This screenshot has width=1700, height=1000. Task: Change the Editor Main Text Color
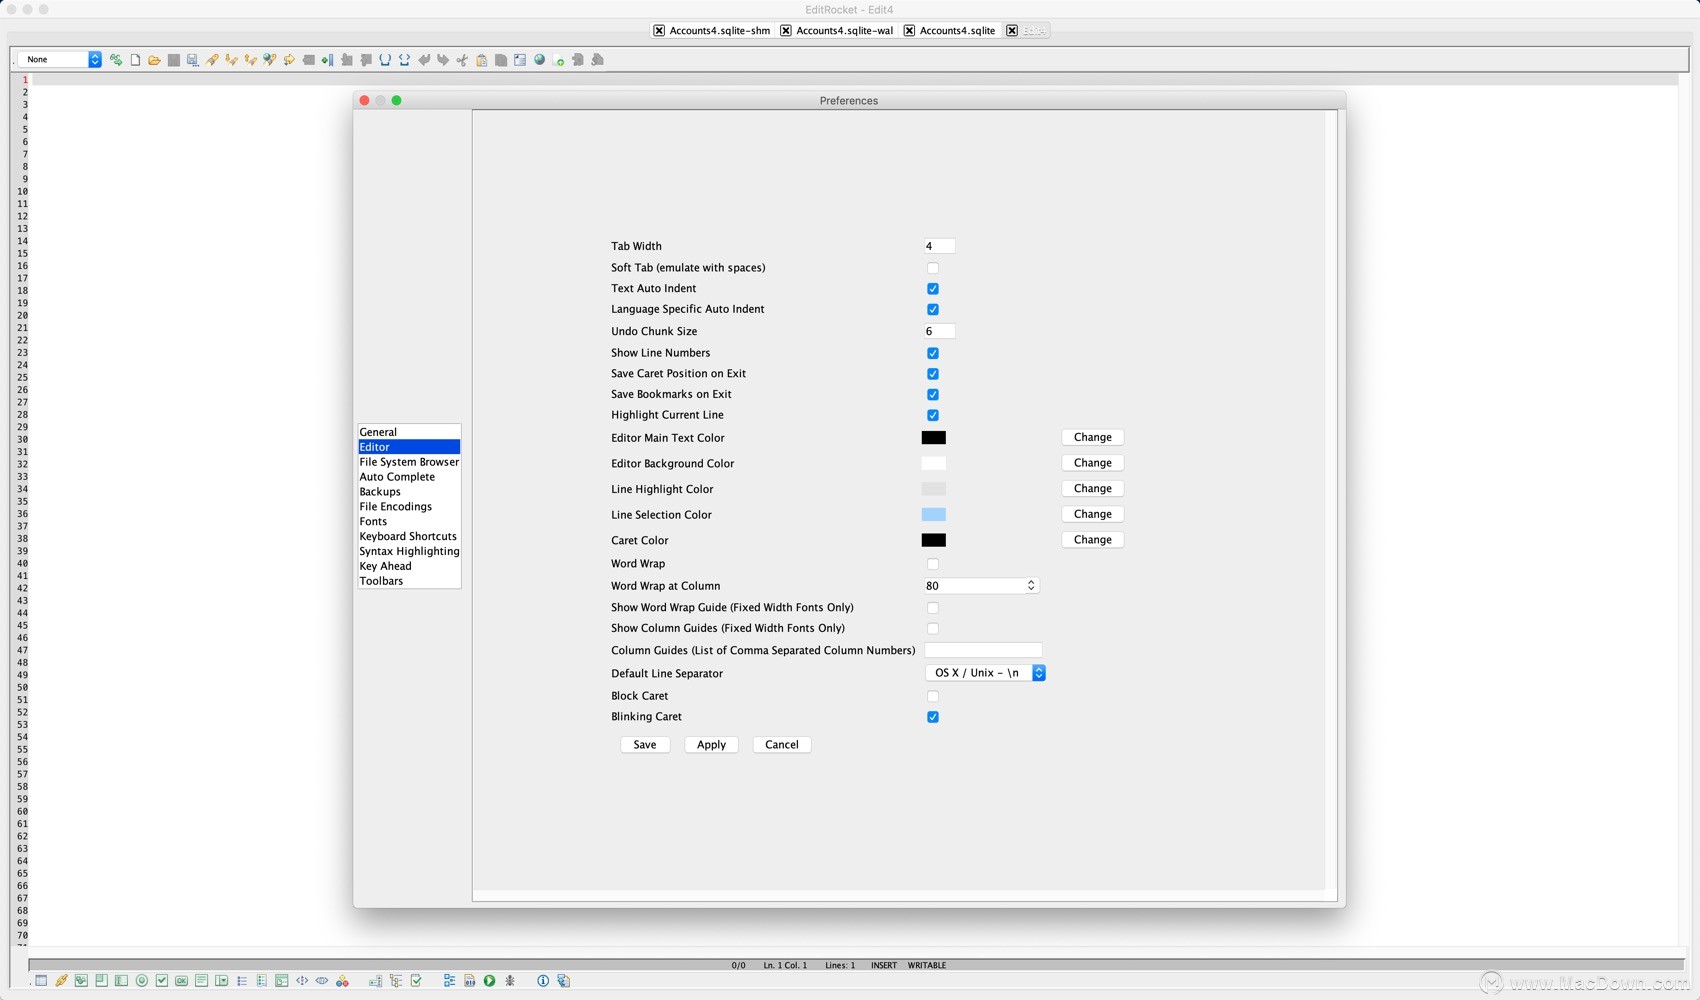(x=1092, y=437)
